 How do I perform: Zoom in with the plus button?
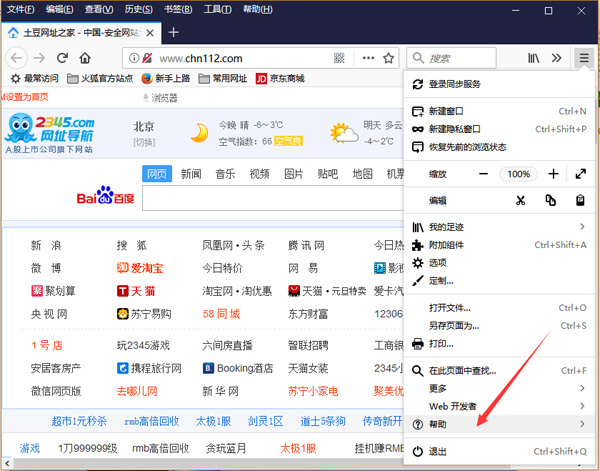click(553, 174)
